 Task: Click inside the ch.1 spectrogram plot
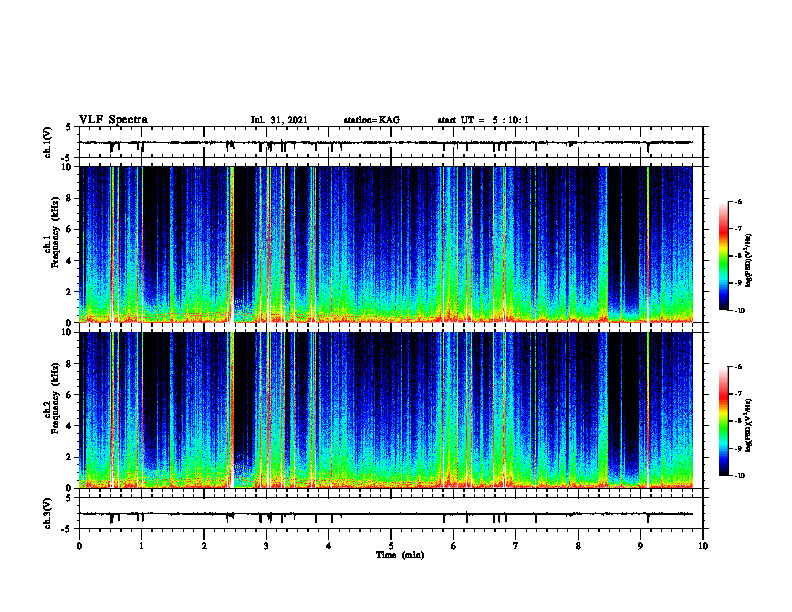coord(391,244)
